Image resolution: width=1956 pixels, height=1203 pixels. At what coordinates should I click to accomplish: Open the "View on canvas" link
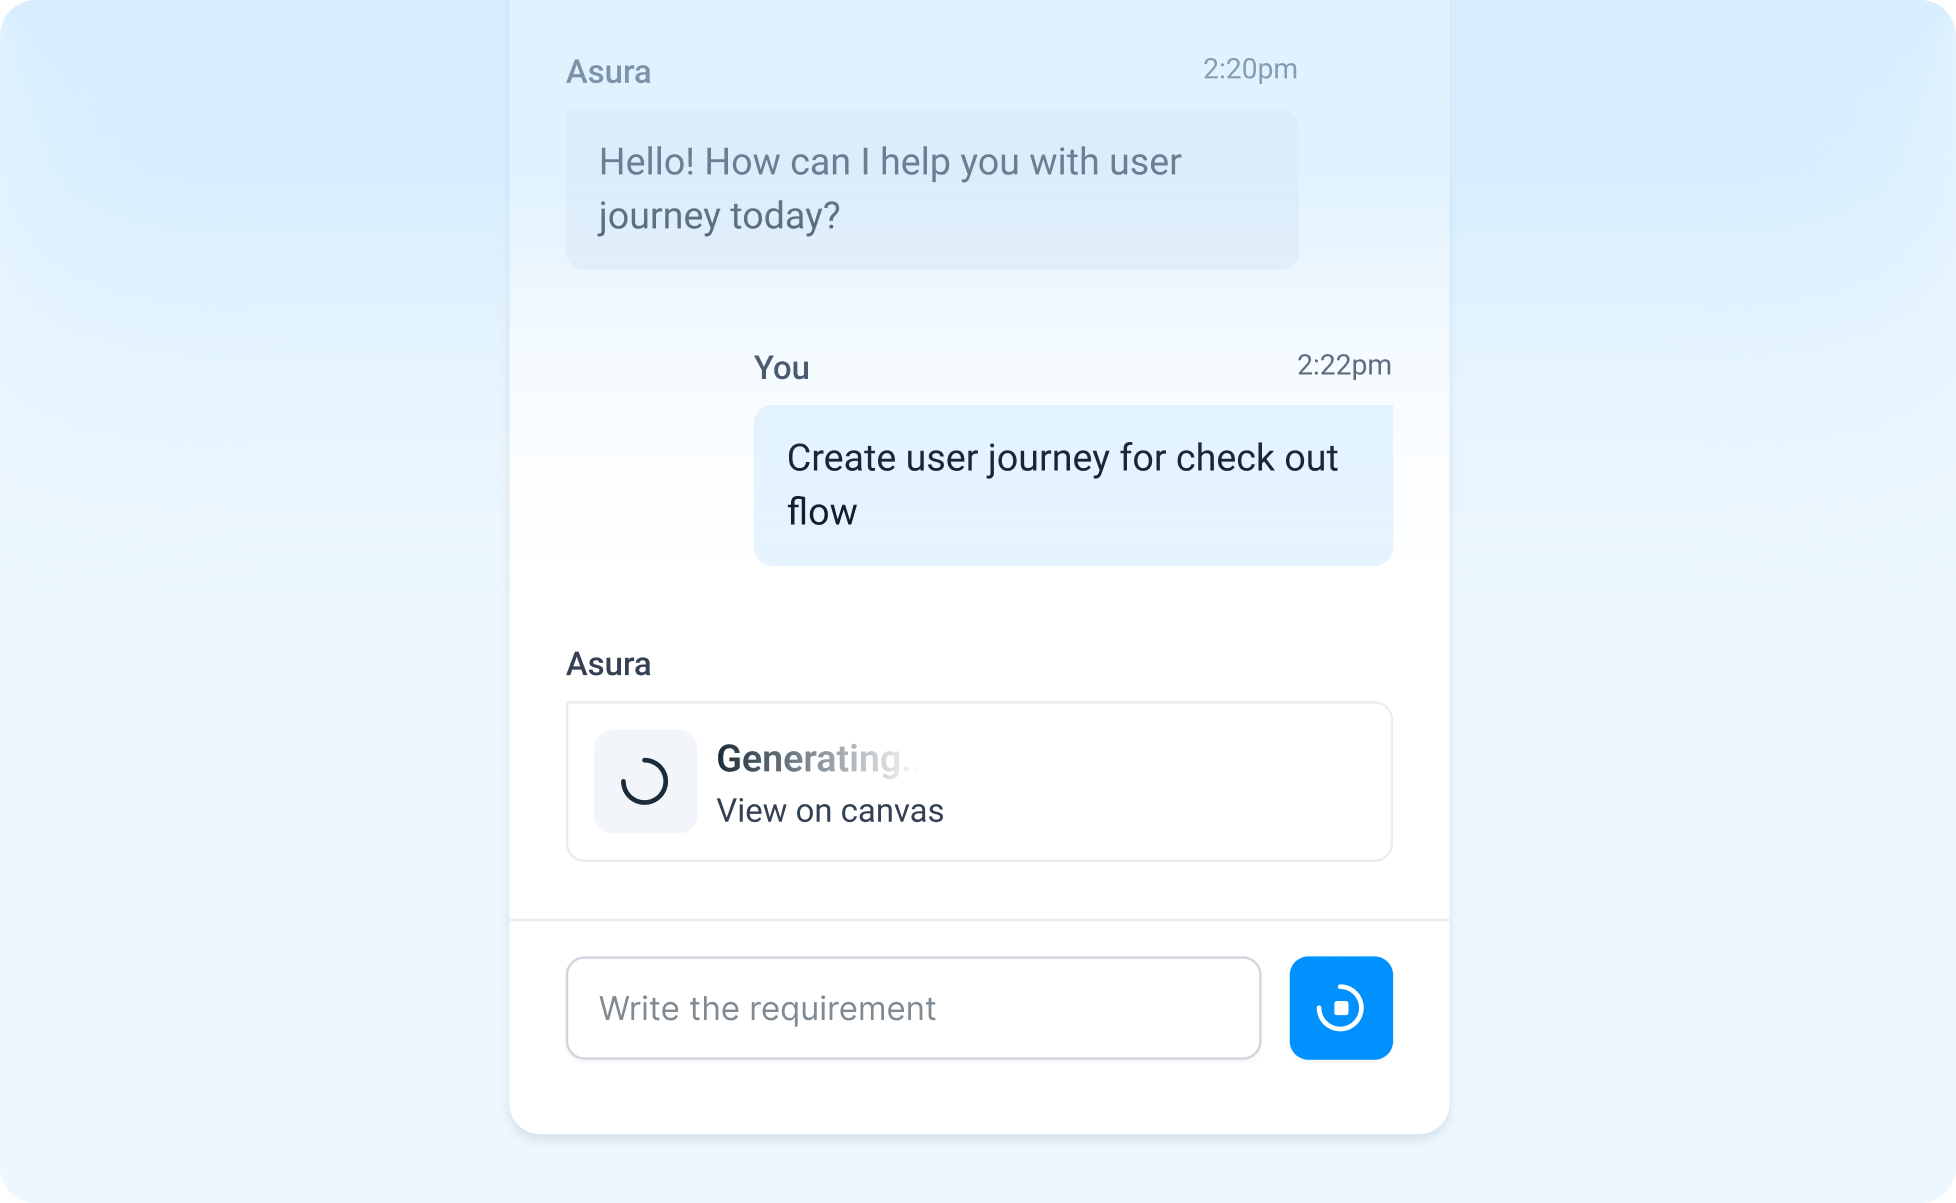pyautogui.click(x=829, y=810)
